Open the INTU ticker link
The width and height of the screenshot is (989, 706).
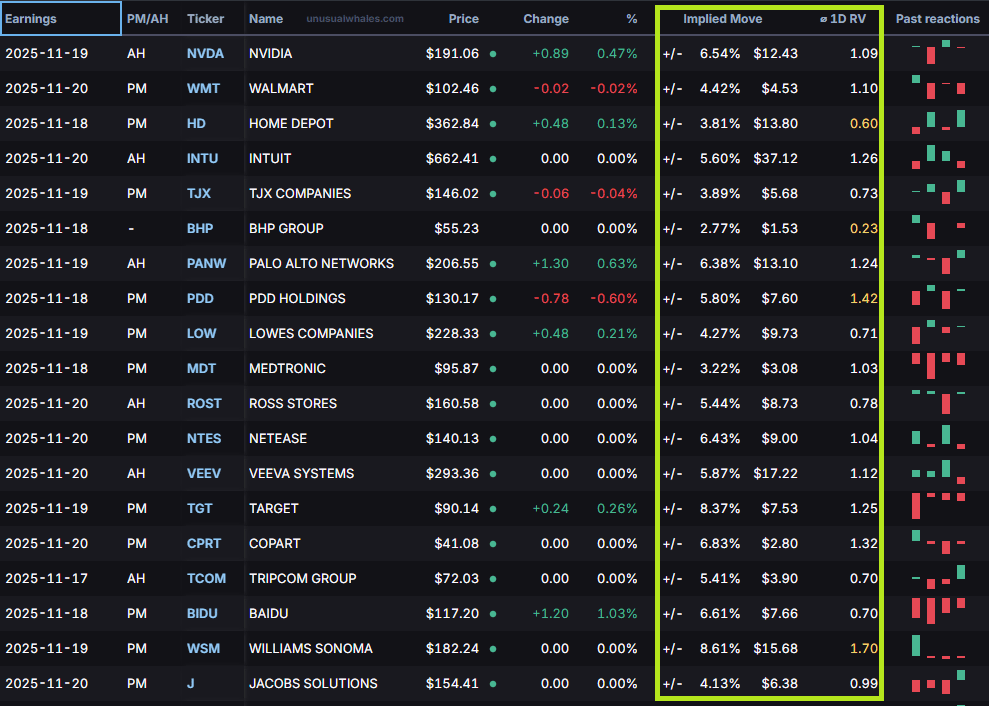point(202,158)
